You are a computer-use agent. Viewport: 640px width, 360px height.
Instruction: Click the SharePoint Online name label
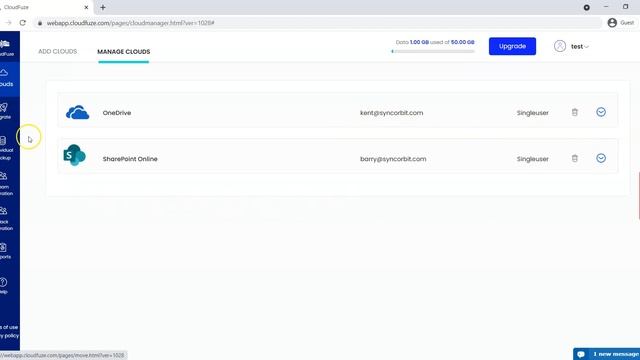(130, 159)
